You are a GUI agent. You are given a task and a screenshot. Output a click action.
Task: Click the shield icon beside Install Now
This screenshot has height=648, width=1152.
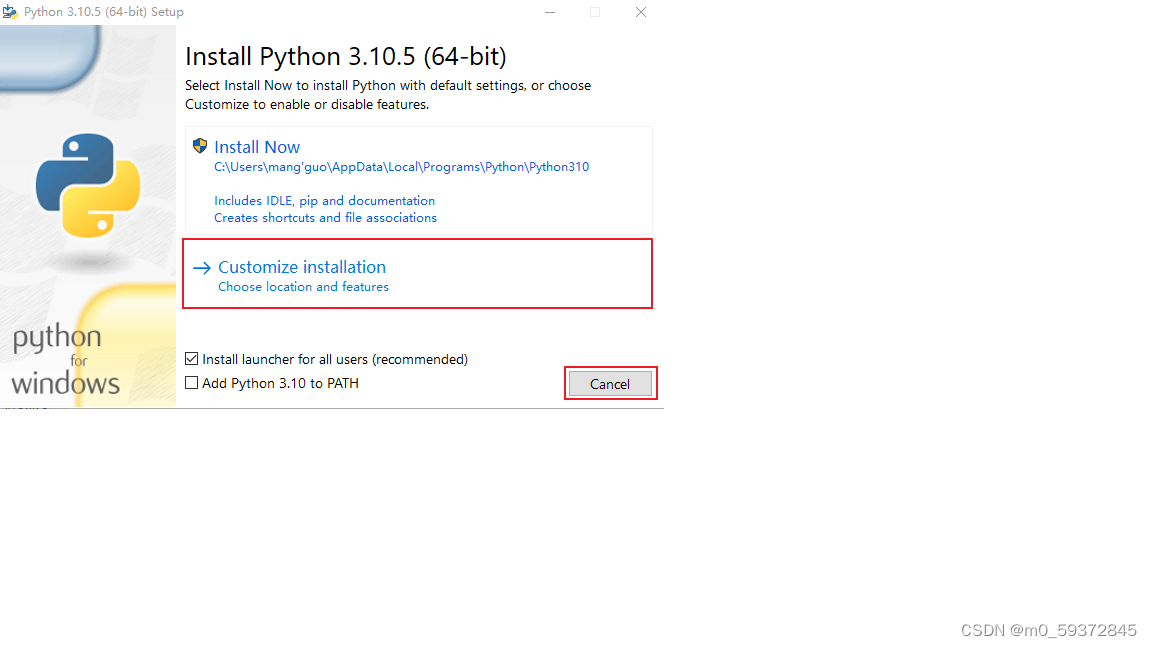tap(200, 145)
